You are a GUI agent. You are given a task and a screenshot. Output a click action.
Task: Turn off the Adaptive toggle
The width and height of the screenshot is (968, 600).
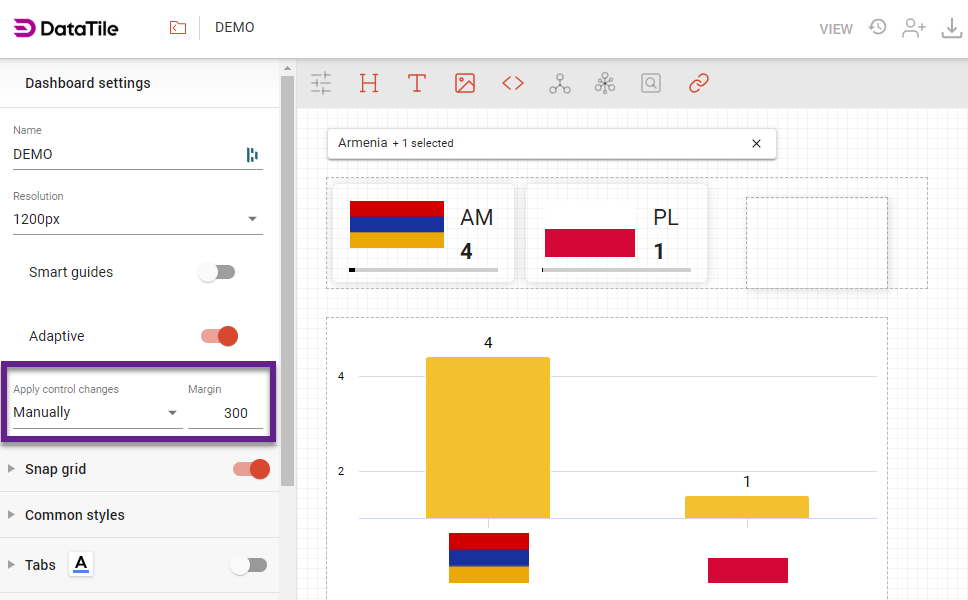[220, 336]
